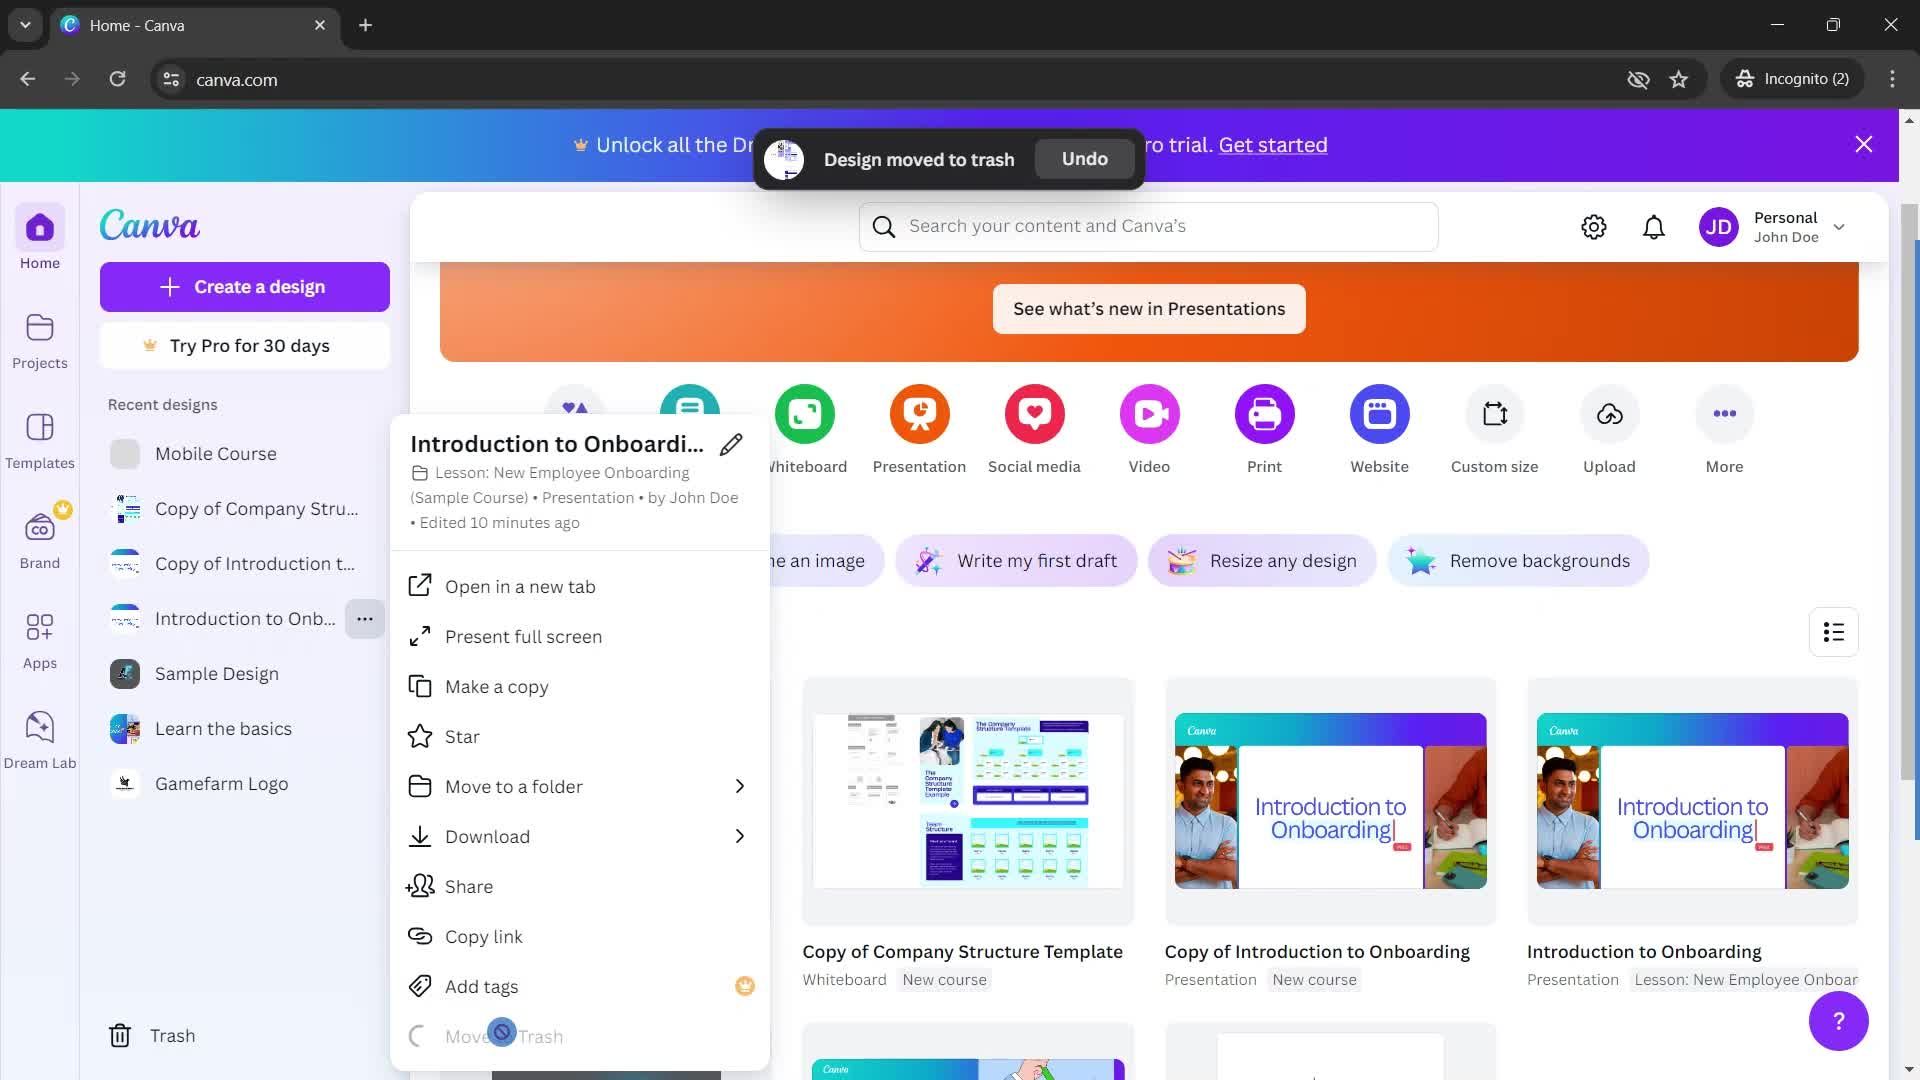Select the Website tool icon
The image size is (1920, 1080).
point(1379,413)
